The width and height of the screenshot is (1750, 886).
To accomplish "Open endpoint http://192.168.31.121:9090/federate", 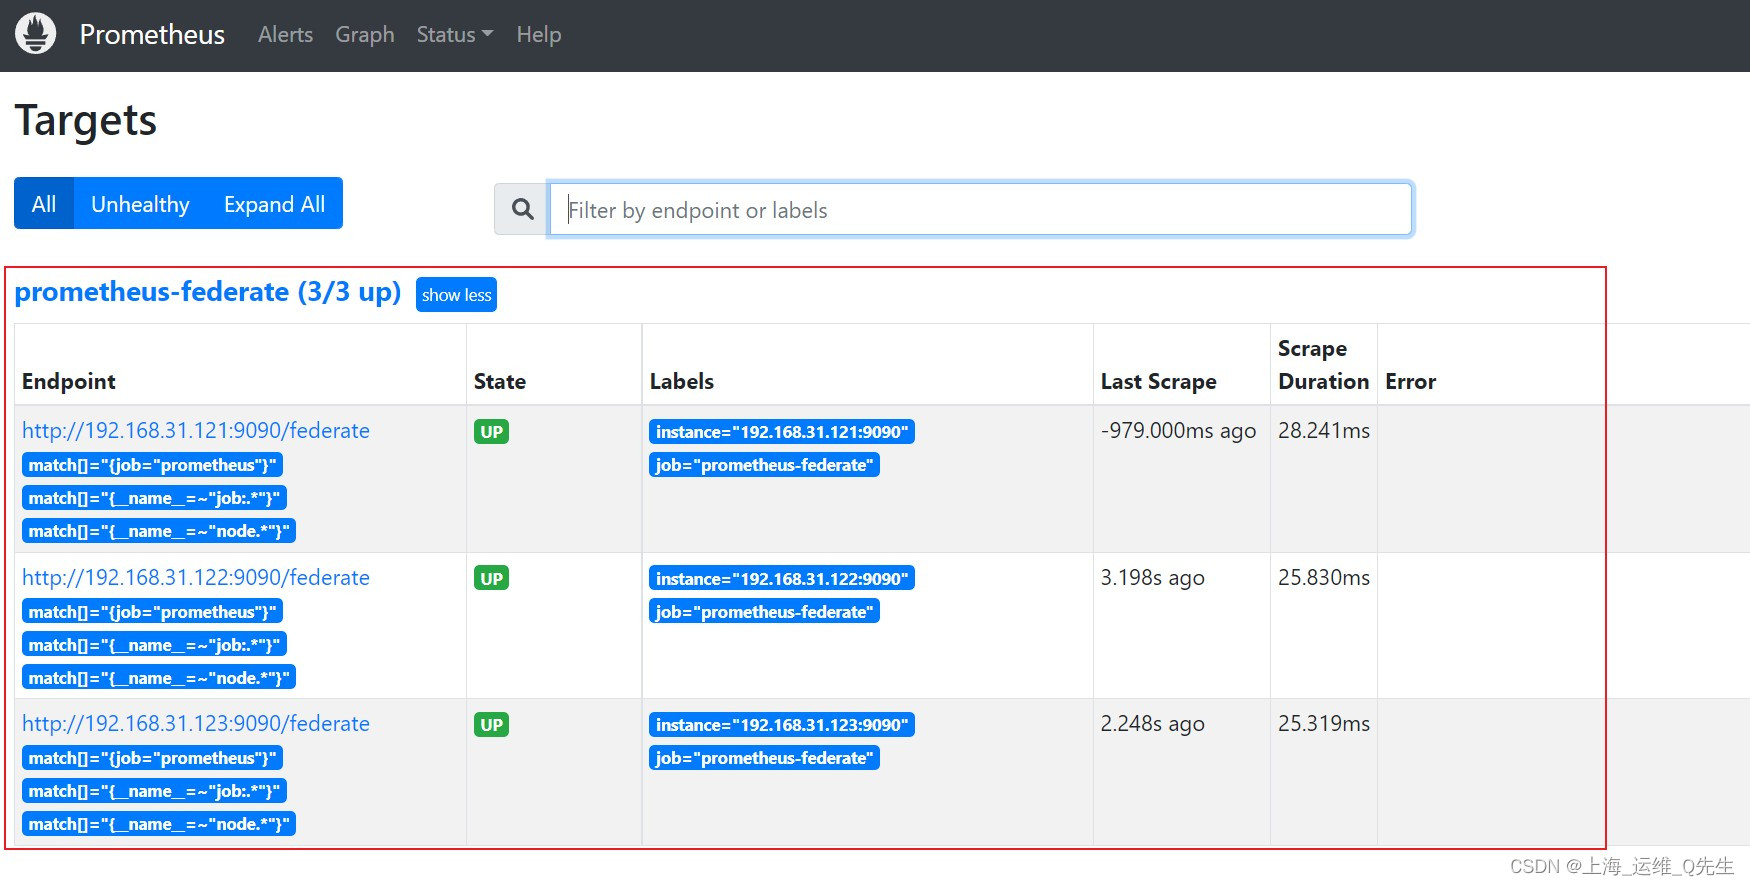I will pyautogui.click(x=196, y=431).
